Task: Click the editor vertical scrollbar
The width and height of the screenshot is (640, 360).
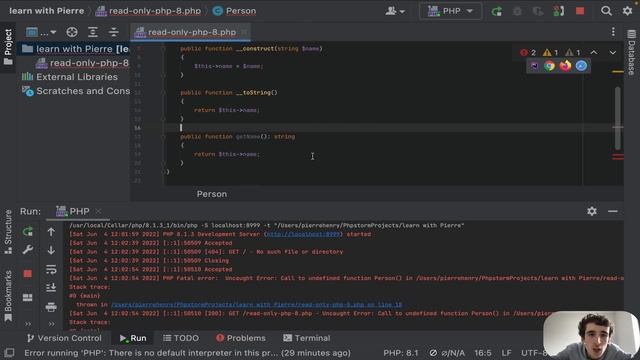Action: [618, 118]
